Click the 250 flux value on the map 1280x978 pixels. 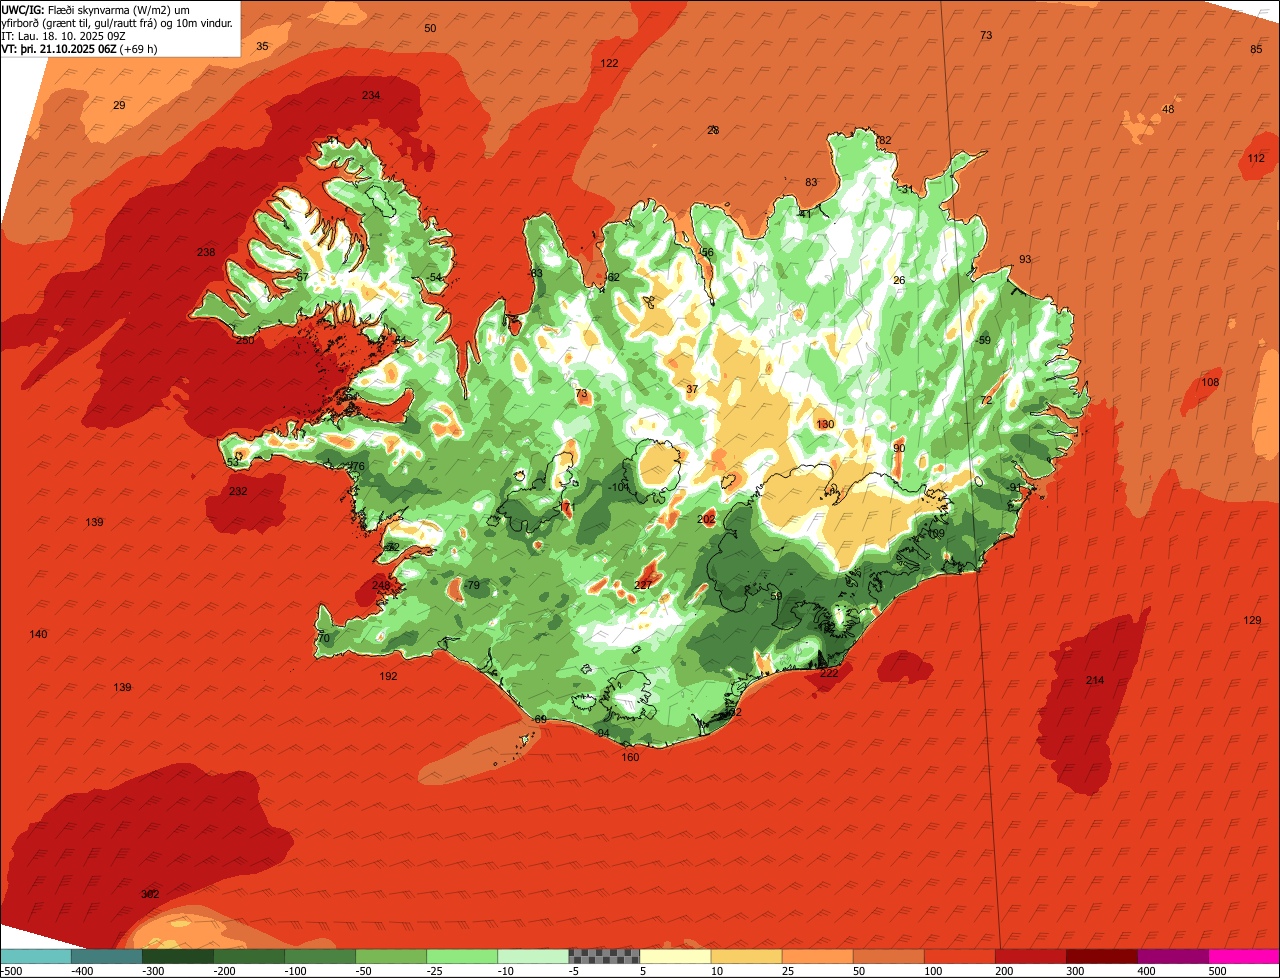(x=244, y=340)
